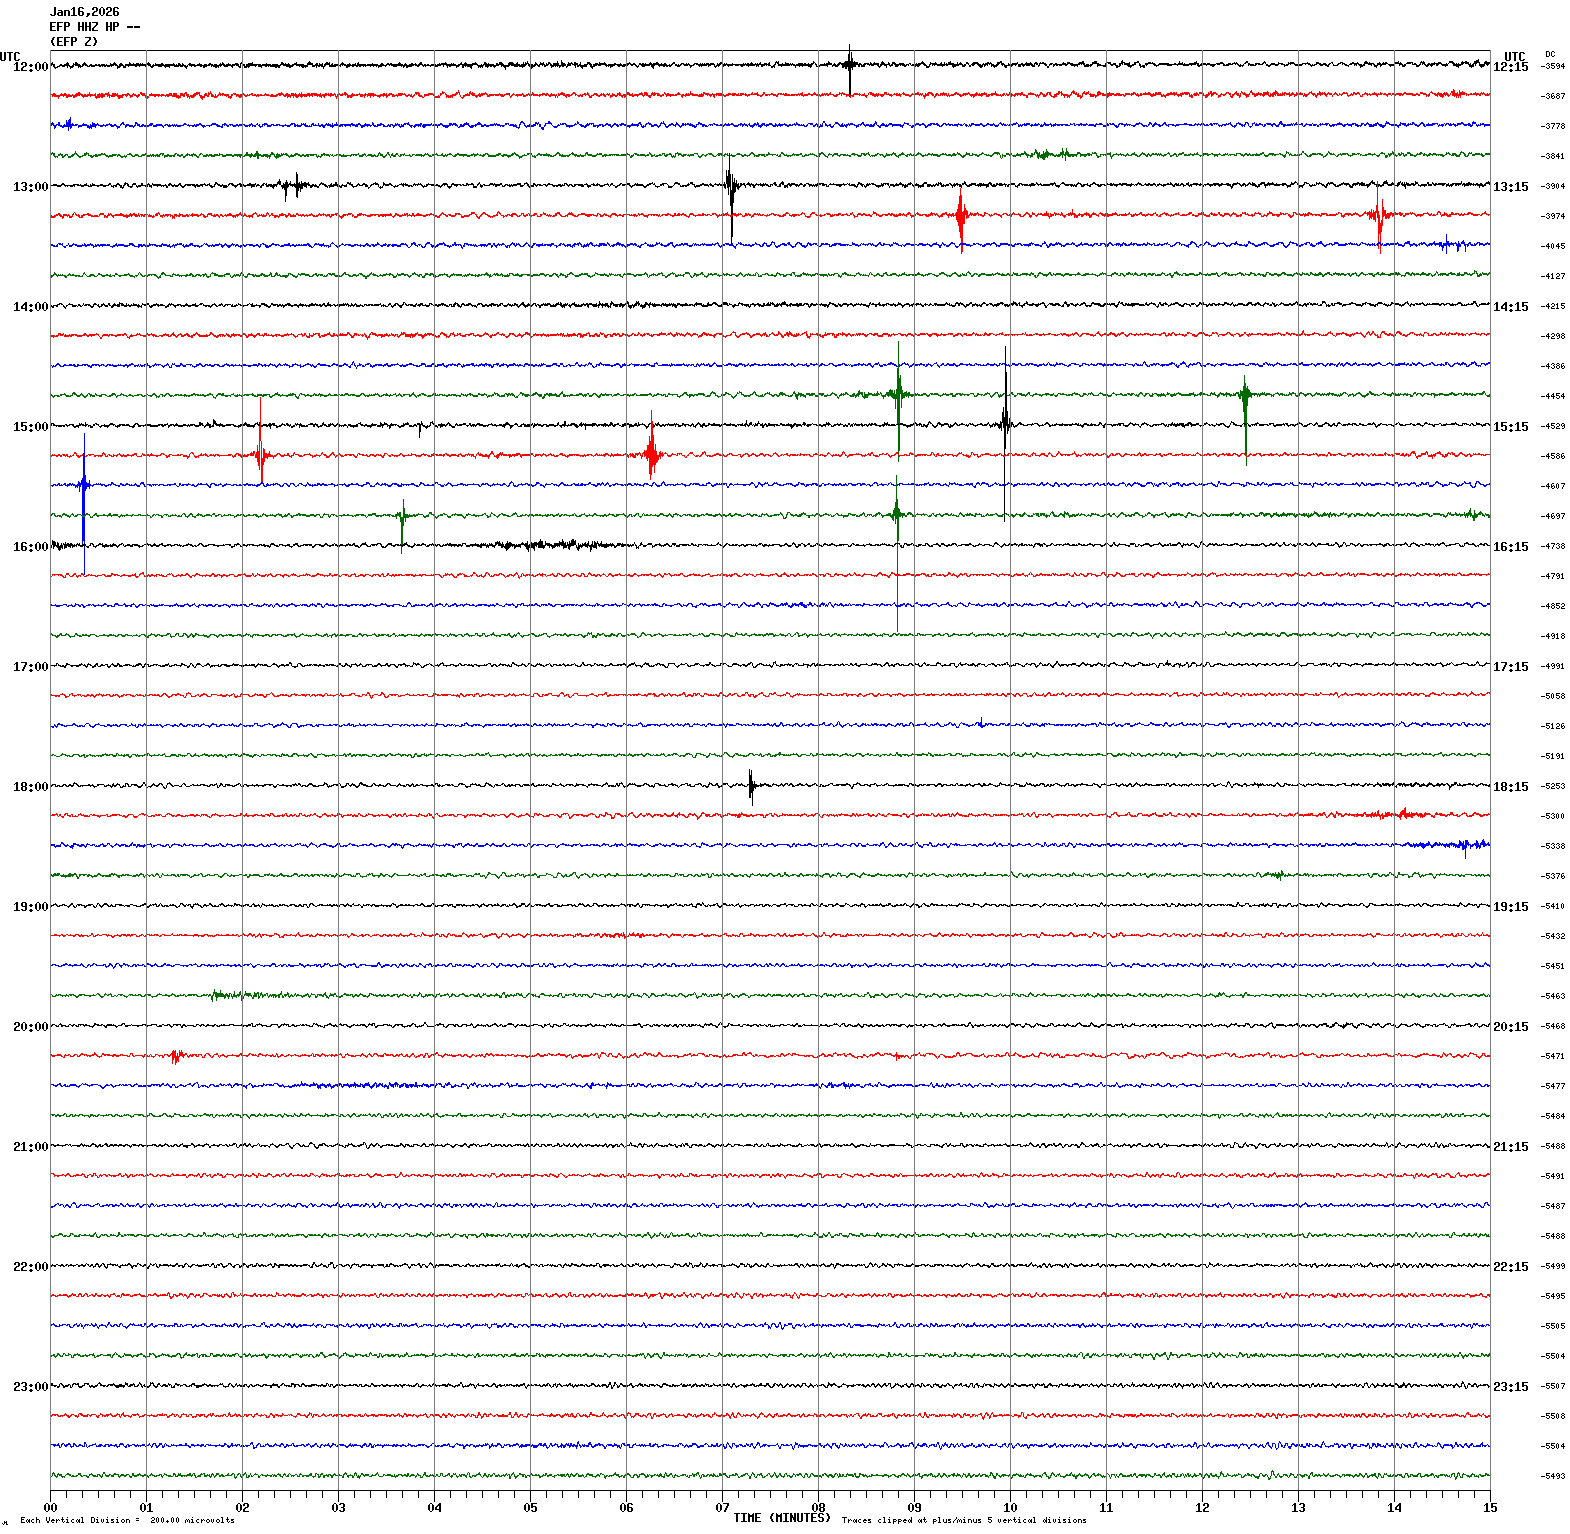Image resolution: width=1570 pixels, height=1534 pixels.
Task: Click the Jan16,2026 date header
Action: click(84, 12)
